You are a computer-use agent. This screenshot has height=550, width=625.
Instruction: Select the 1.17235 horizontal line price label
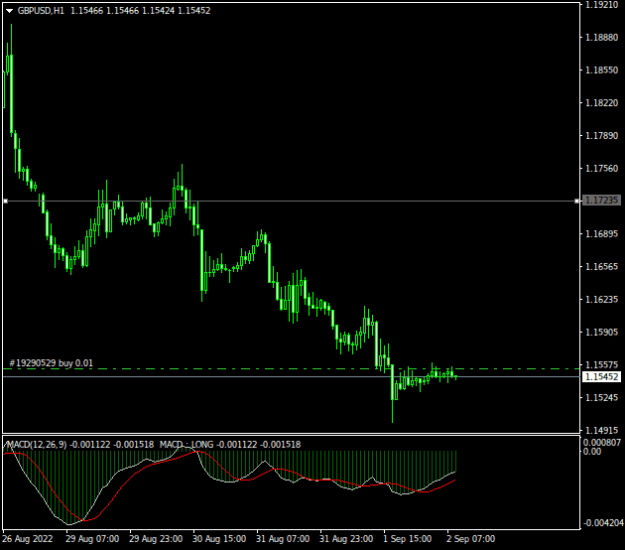601,200
